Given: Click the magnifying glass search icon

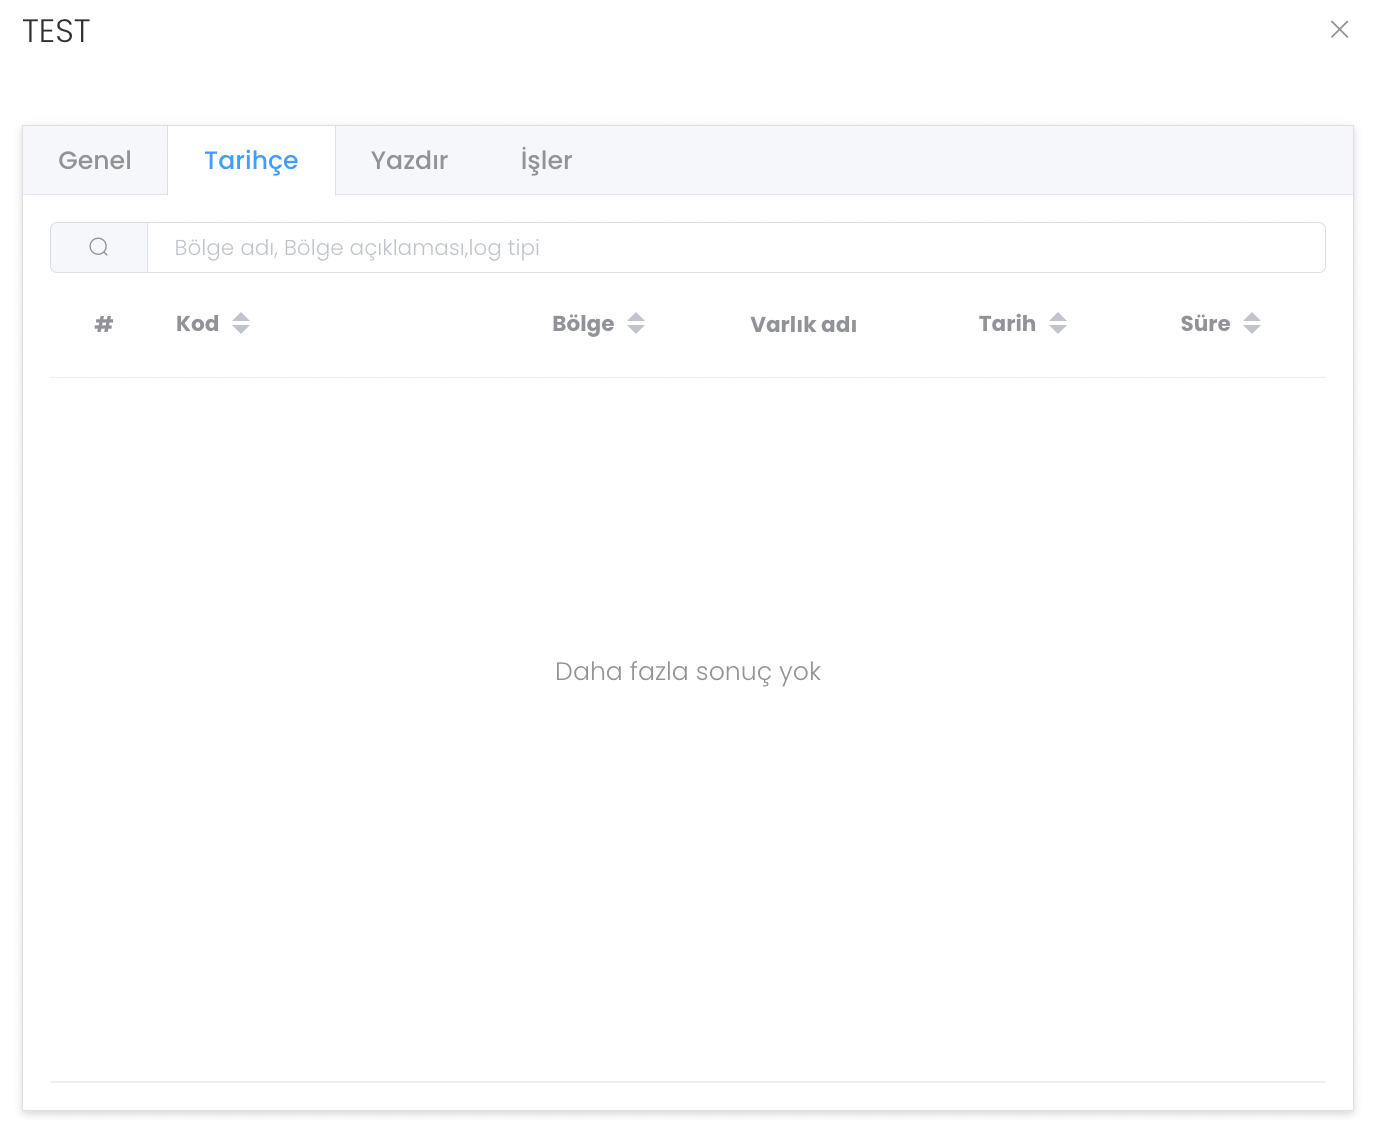Looking at the screenshot, I should click(x=98, y=247).
